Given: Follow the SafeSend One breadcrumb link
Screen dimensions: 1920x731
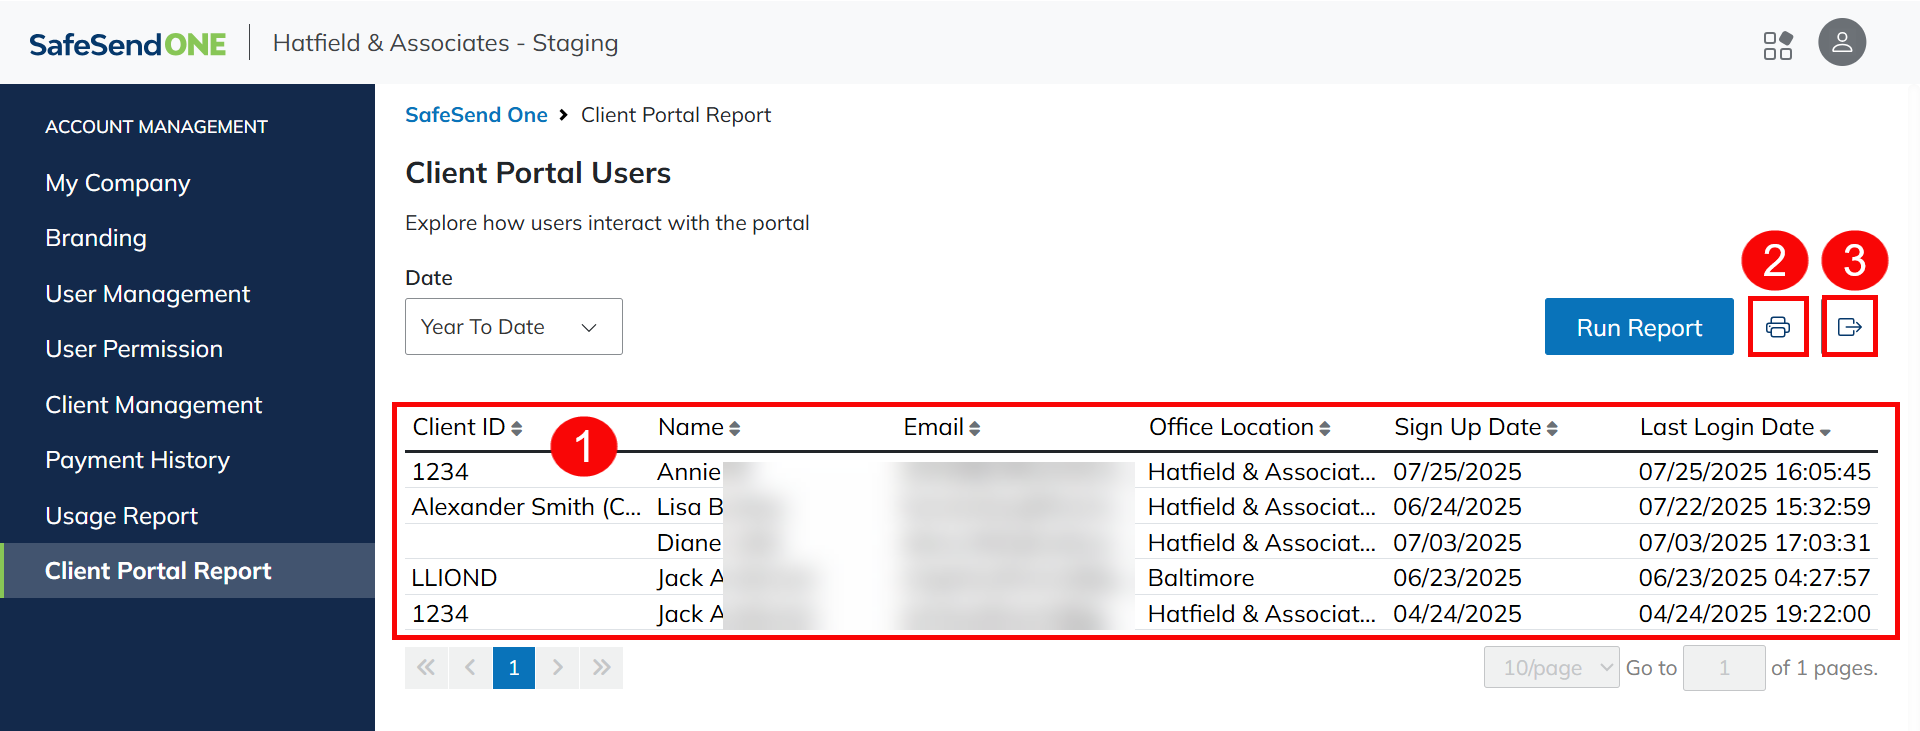Looking at the screenshot, I should (x=476, y=115).
